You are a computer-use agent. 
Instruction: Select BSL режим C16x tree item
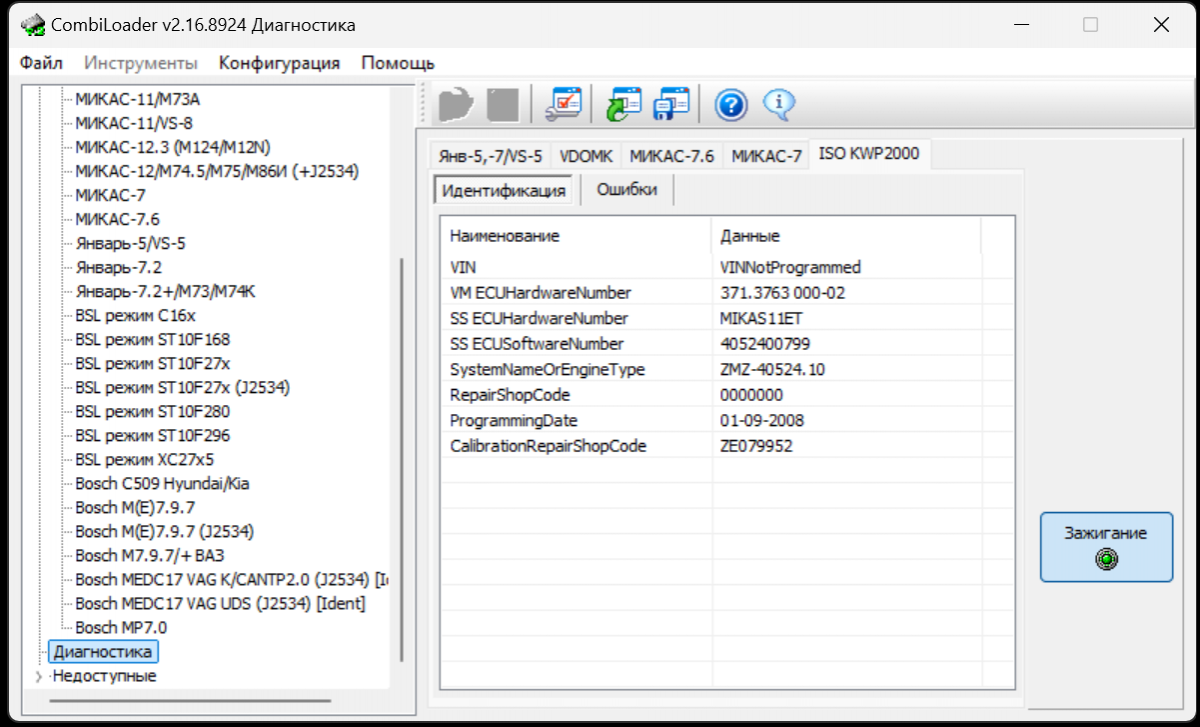[136, 315]
